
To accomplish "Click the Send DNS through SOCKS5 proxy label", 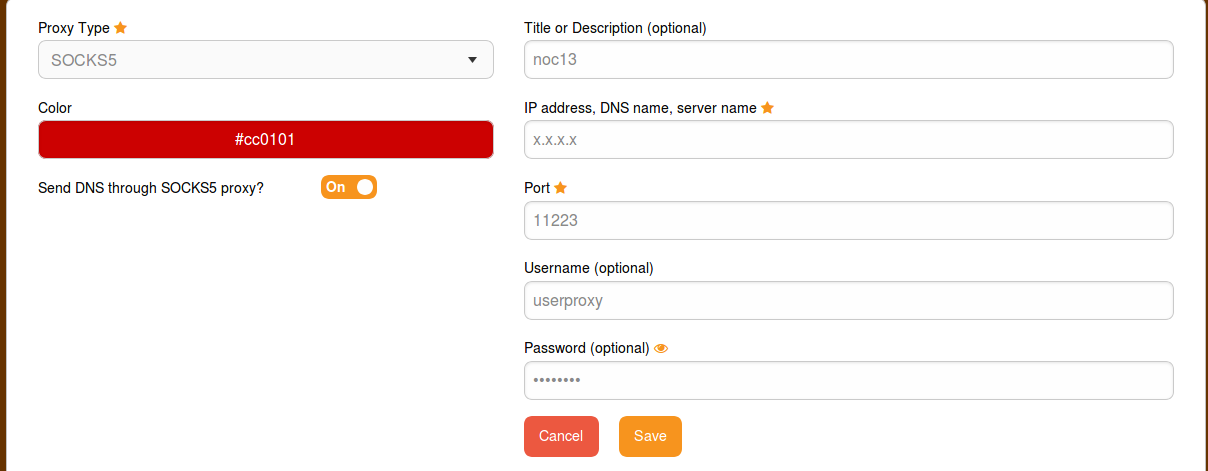I will pyautogui.click(x=151, y=188).
